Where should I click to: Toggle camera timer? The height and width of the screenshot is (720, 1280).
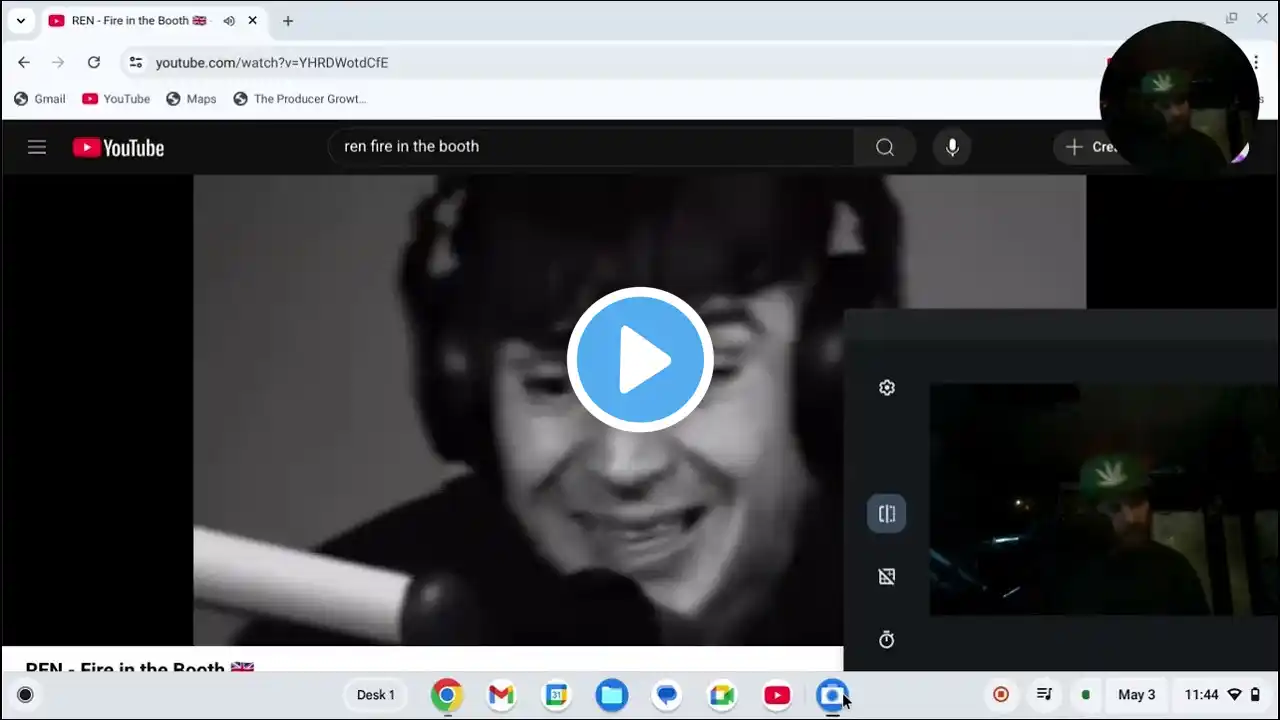tap(887, 640)
